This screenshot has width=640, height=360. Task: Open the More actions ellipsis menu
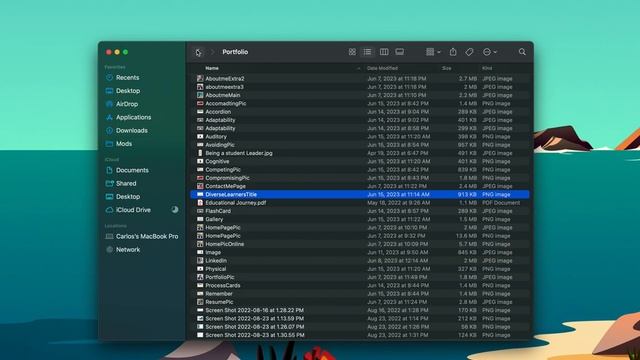point(489,52)
